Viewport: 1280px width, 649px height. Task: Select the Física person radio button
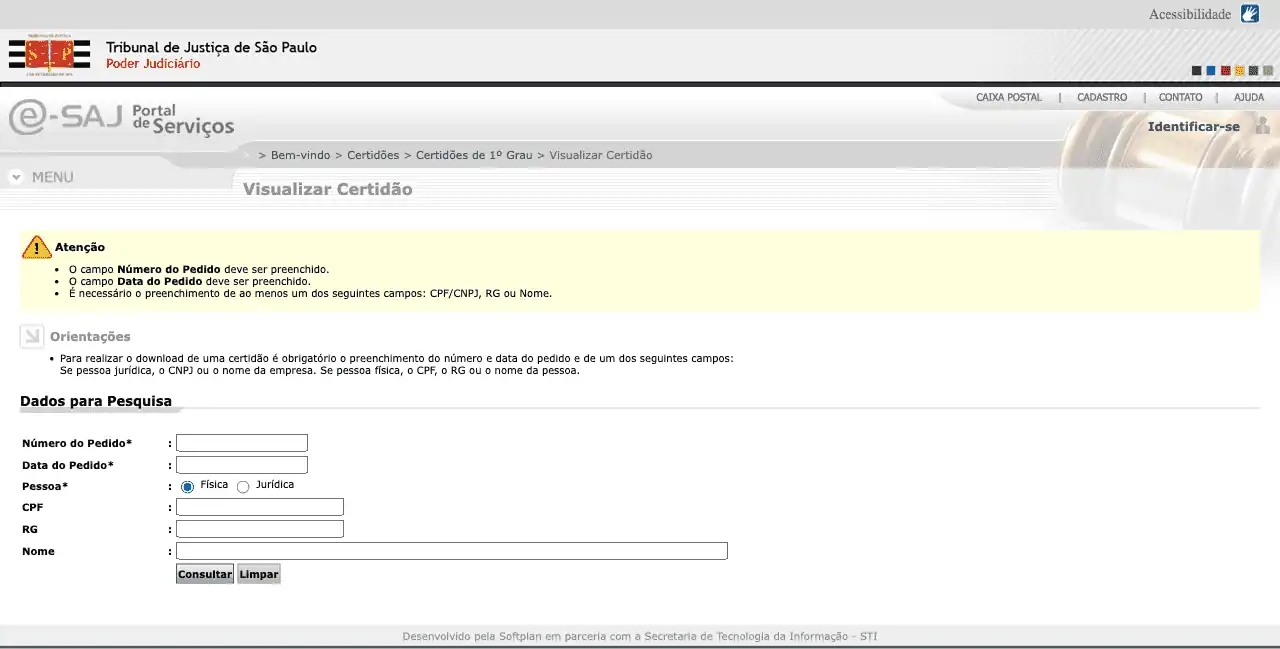click(x=187, y=487)
